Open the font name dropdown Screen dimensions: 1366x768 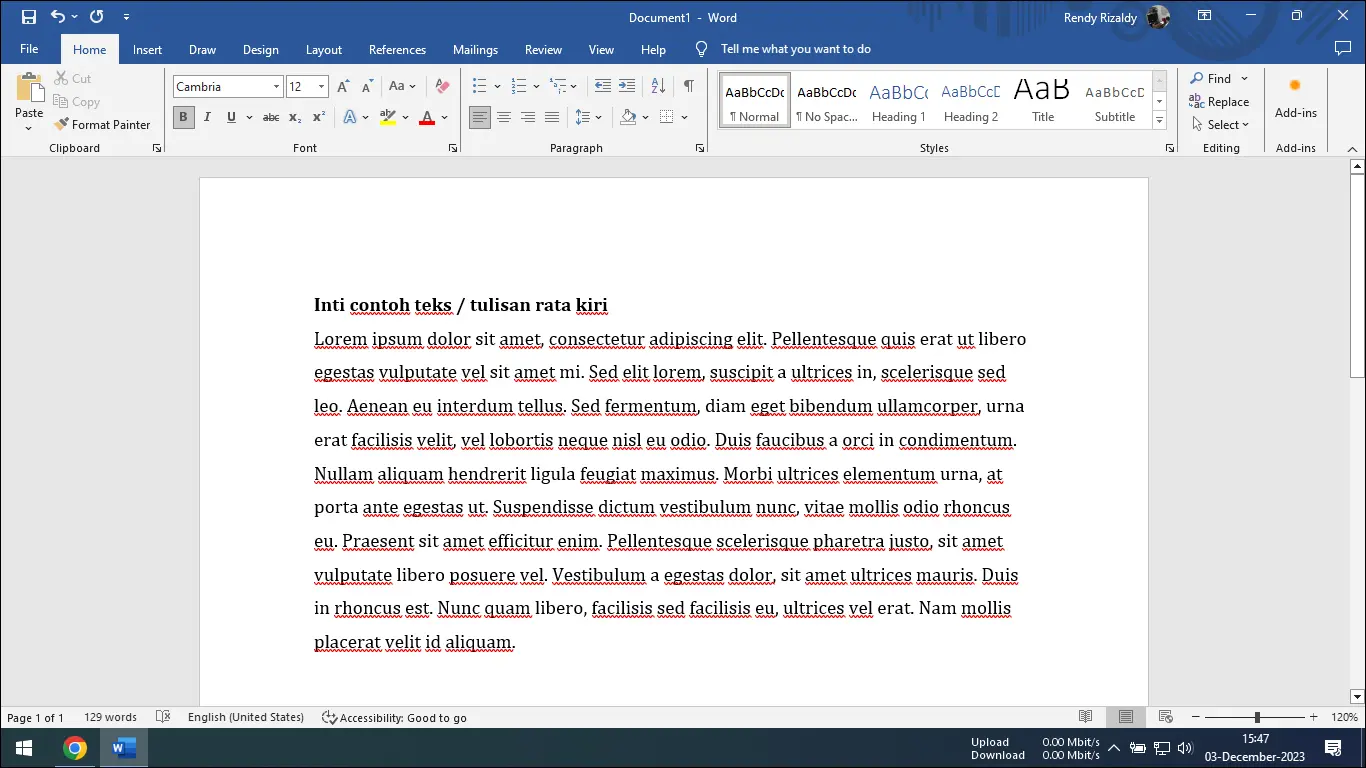click(x=279, y=86)
